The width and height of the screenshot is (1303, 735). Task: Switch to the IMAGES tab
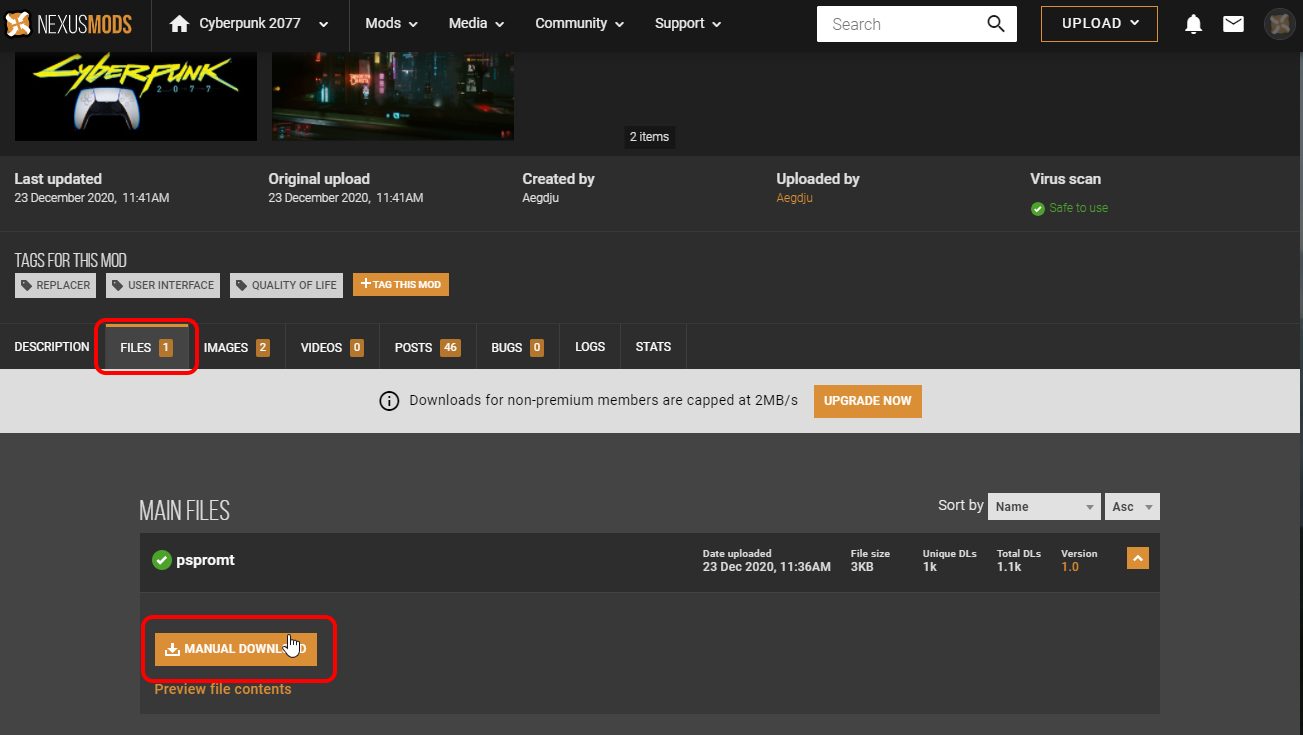tap(237, 348)
